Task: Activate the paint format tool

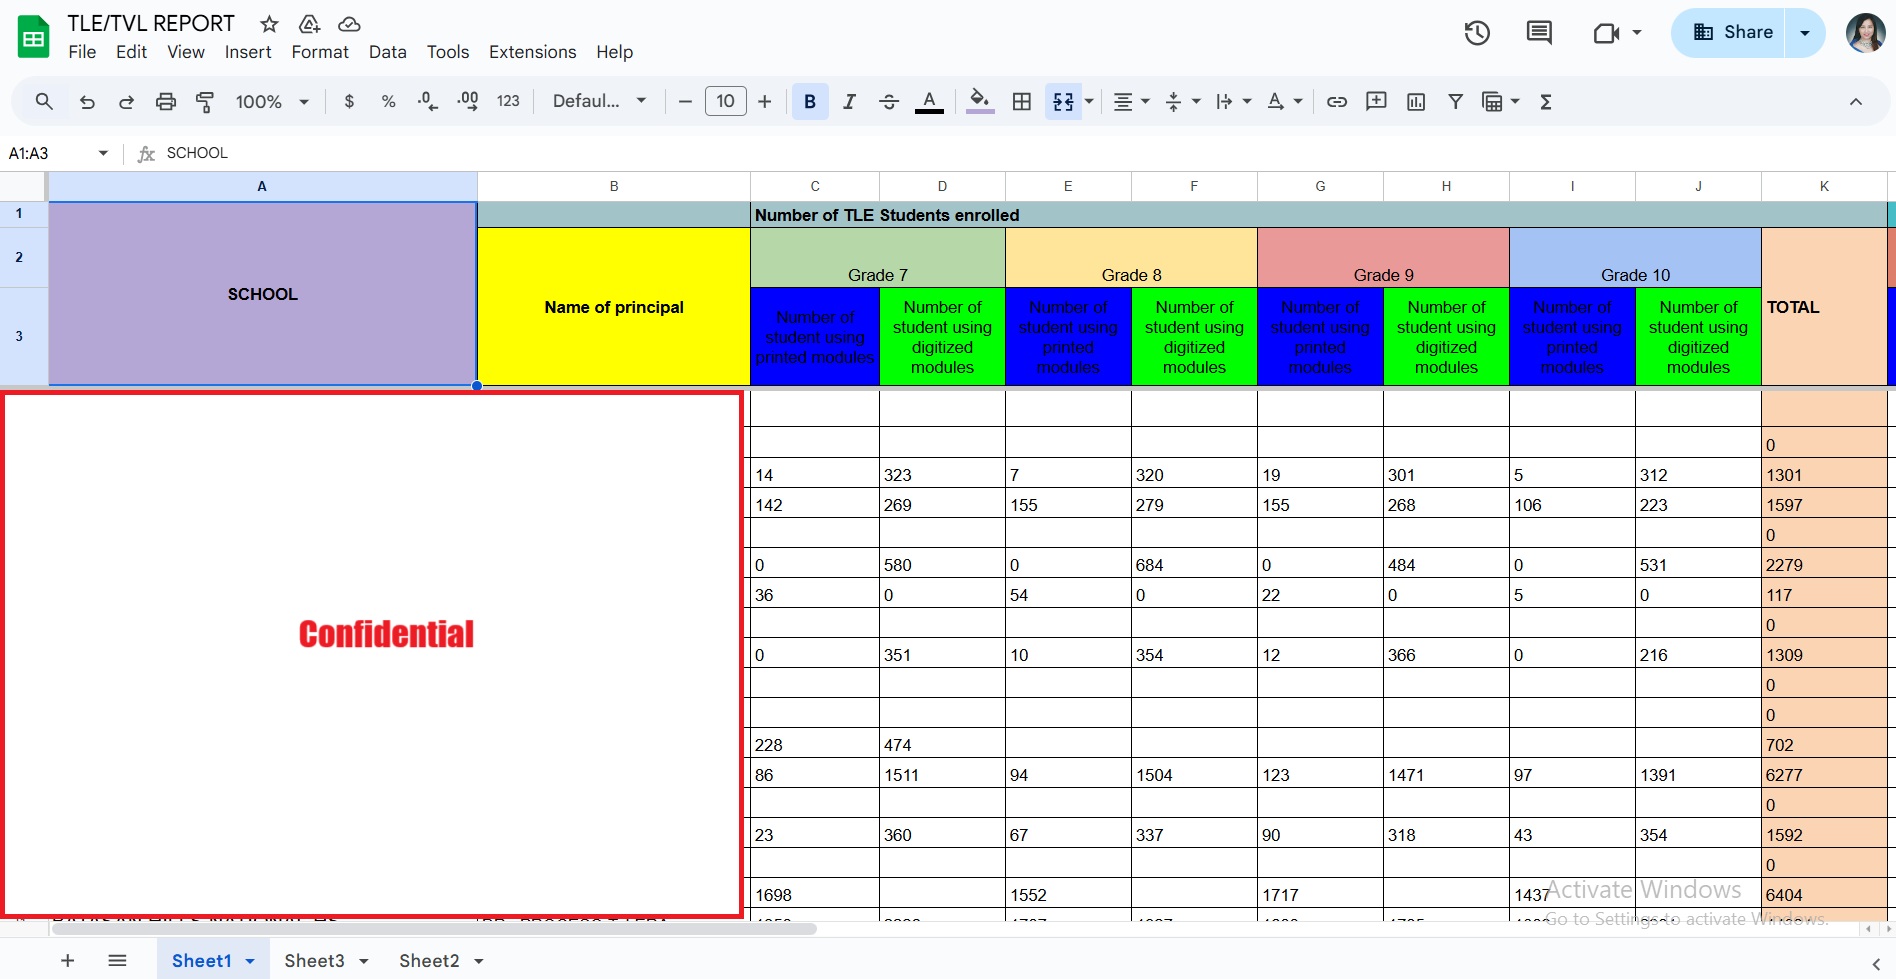Action: coord(205,101)
